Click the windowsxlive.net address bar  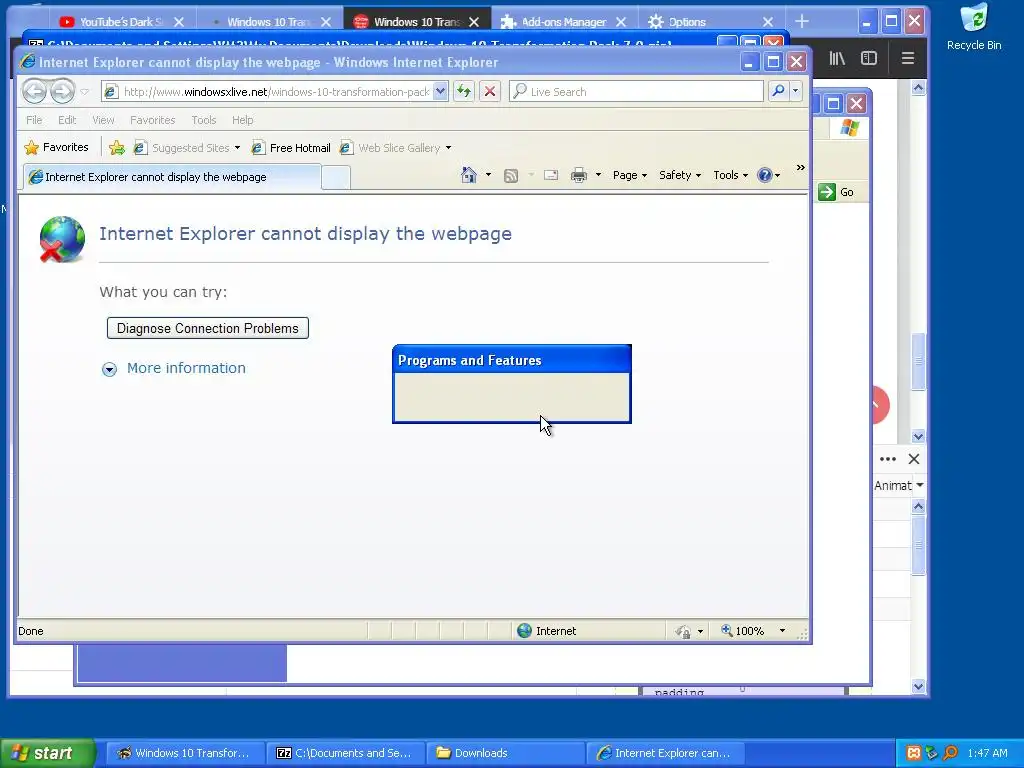click(275, 91)
